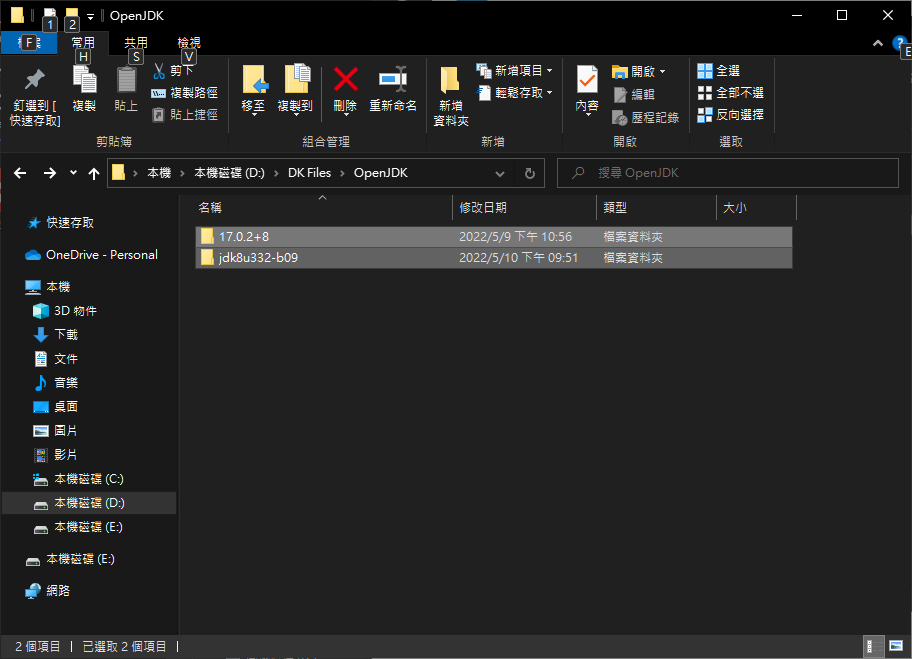Select OneDrive - Personal in navigation pane
Screen dimensions: 912x659
[x=102, y=255]
